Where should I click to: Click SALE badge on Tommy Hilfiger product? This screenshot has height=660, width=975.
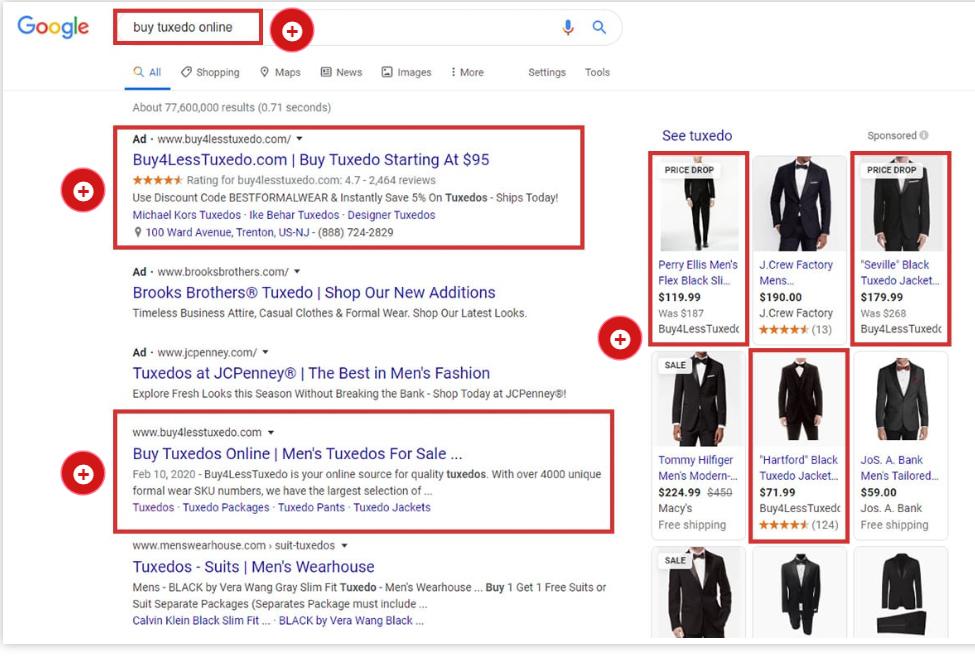point(675,365)
